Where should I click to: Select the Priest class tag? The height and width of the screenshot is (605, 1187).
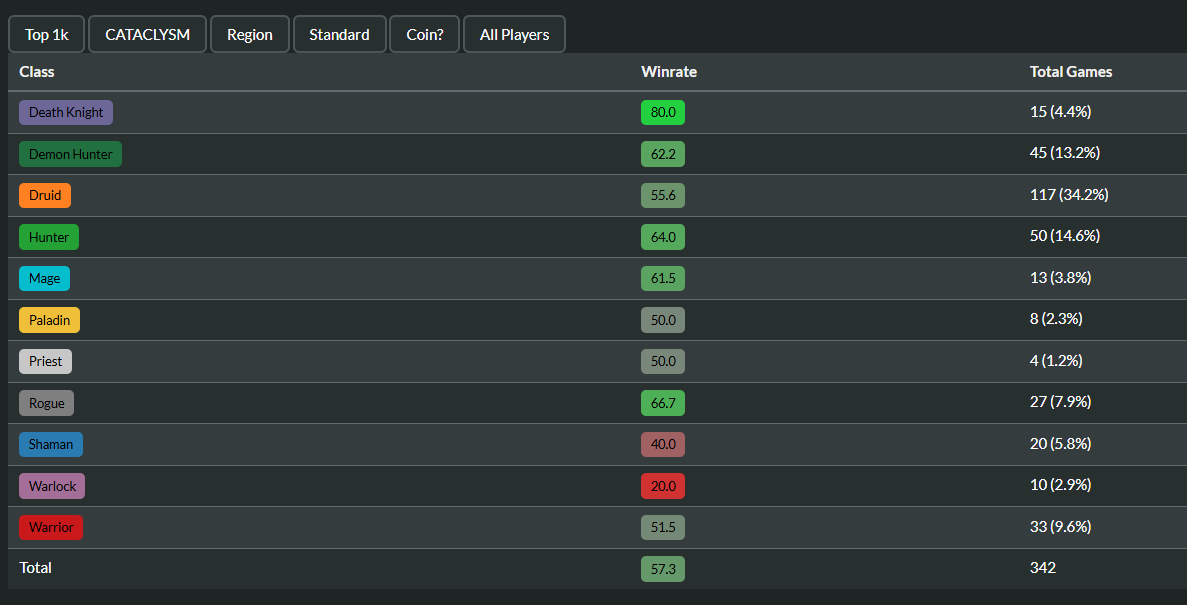tap(45, 361)
